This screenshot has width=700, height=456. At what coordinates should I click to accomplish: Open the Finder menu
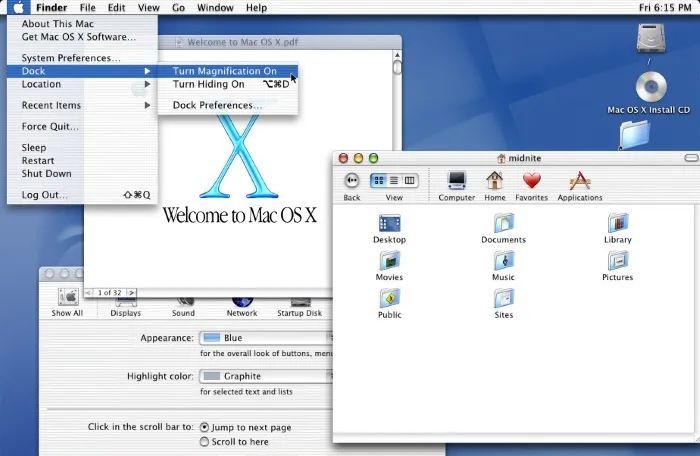click(51, 8)
